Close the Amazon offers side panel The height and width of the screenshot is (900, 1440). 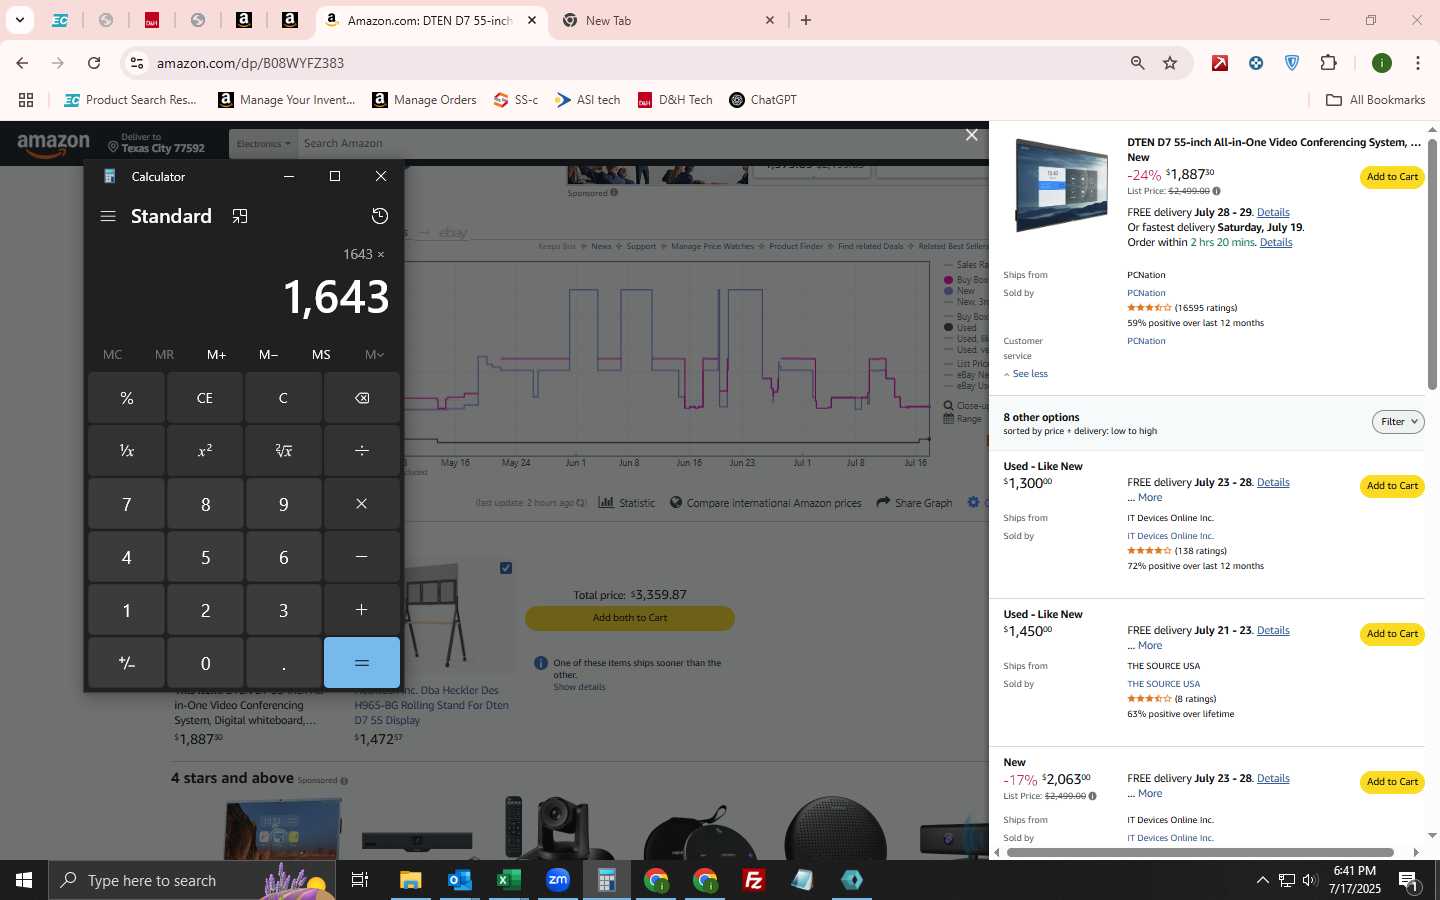point(971,135)
